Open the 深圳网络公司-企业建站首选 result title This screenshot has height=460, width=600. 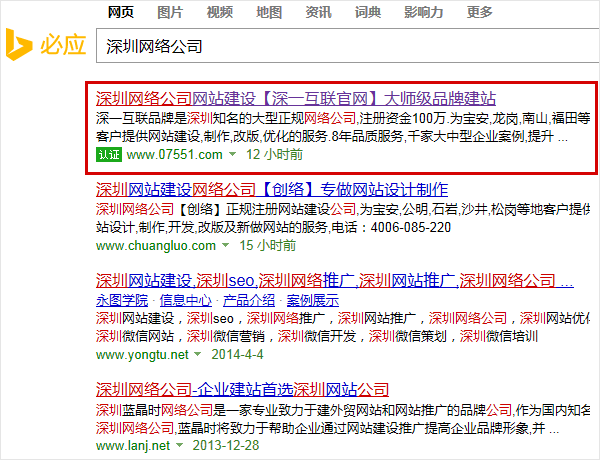(241, 388)
